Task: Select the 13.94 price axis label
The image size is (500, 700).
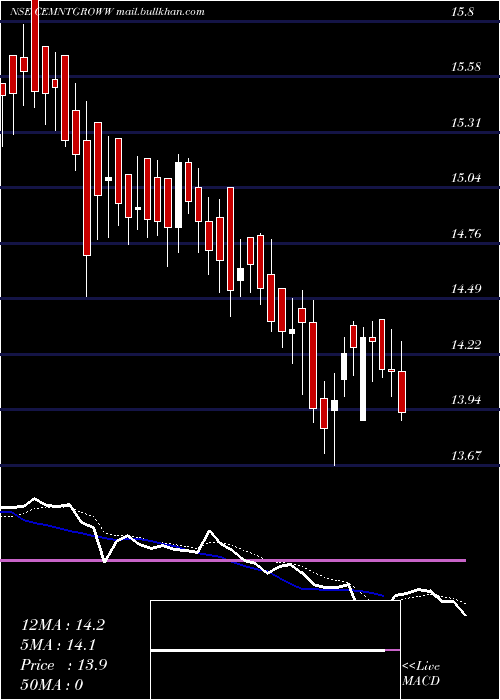Action: pyautogui.click(x=466, y=400)
